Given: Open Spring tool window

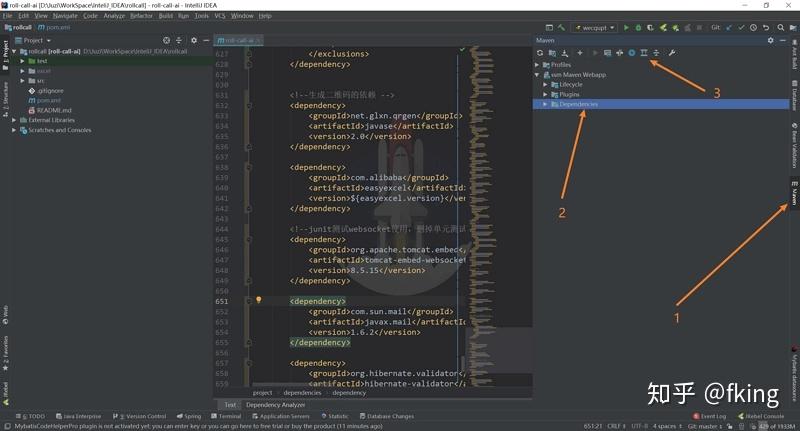Looking at the screenshot, I should tap(189, 417).
